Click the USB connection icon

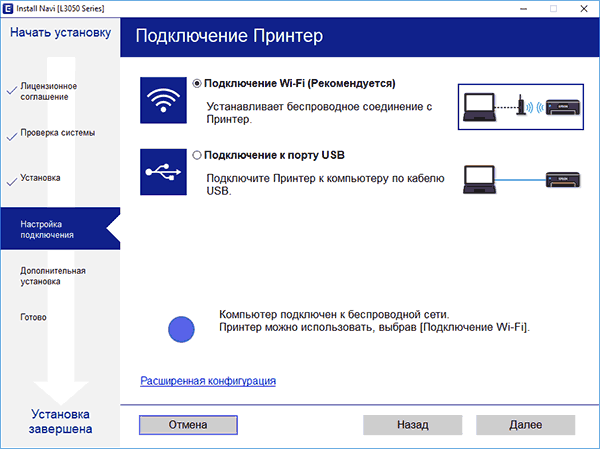point(163,172)
